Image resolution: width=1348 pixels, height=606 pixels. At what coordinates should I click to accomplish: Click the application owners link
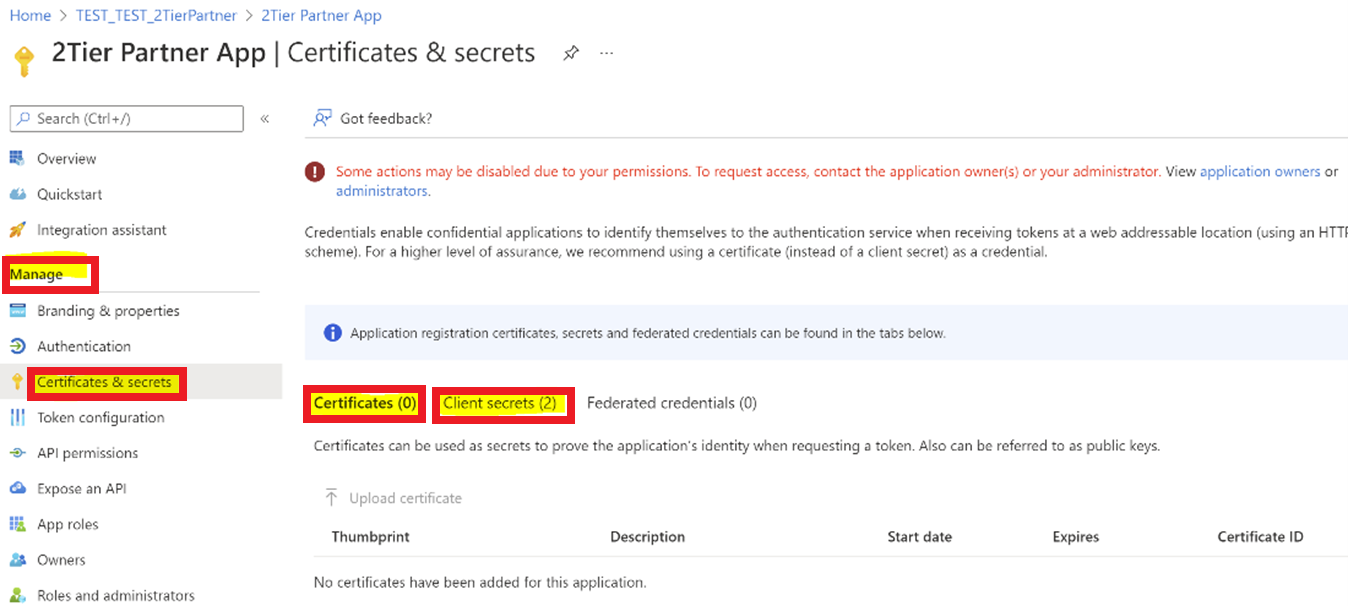tap(1260, 172)
